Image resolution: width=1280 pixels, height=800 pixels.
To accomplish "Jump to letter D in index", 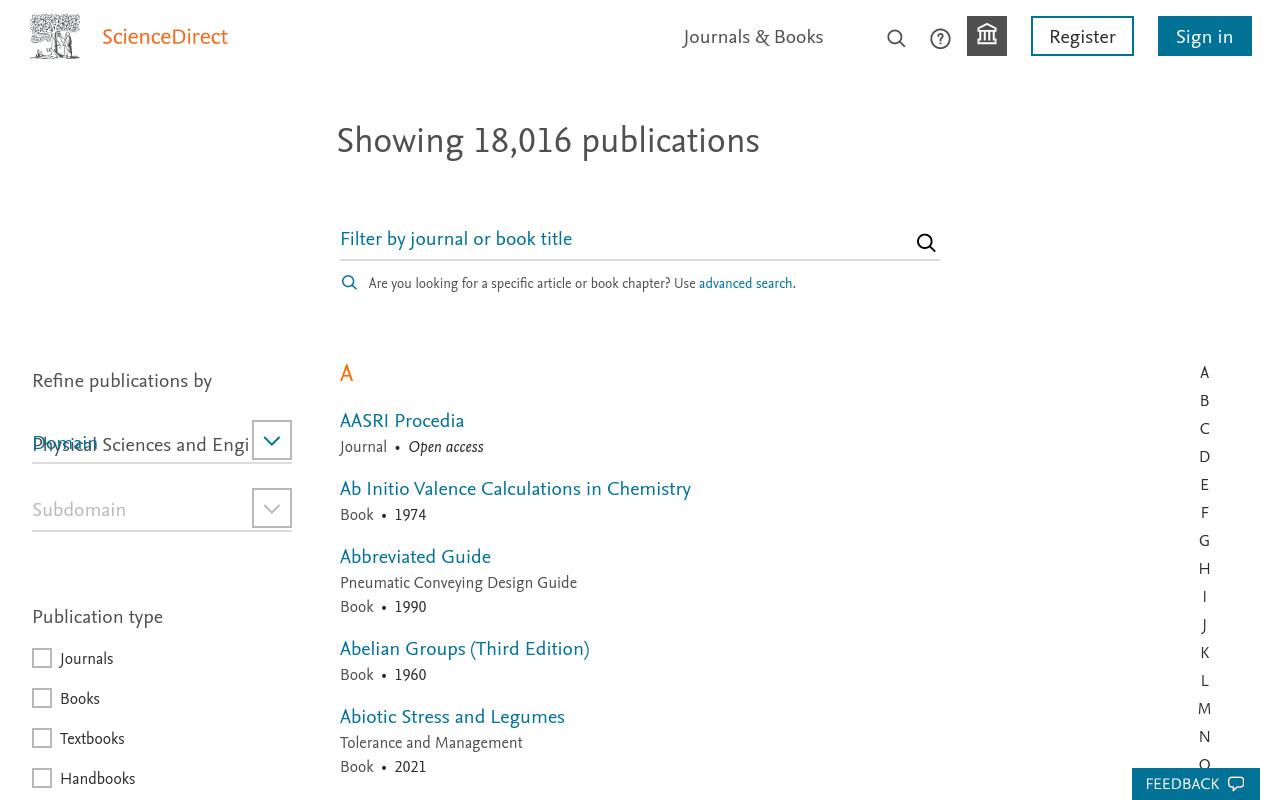I will (1204, 457).
